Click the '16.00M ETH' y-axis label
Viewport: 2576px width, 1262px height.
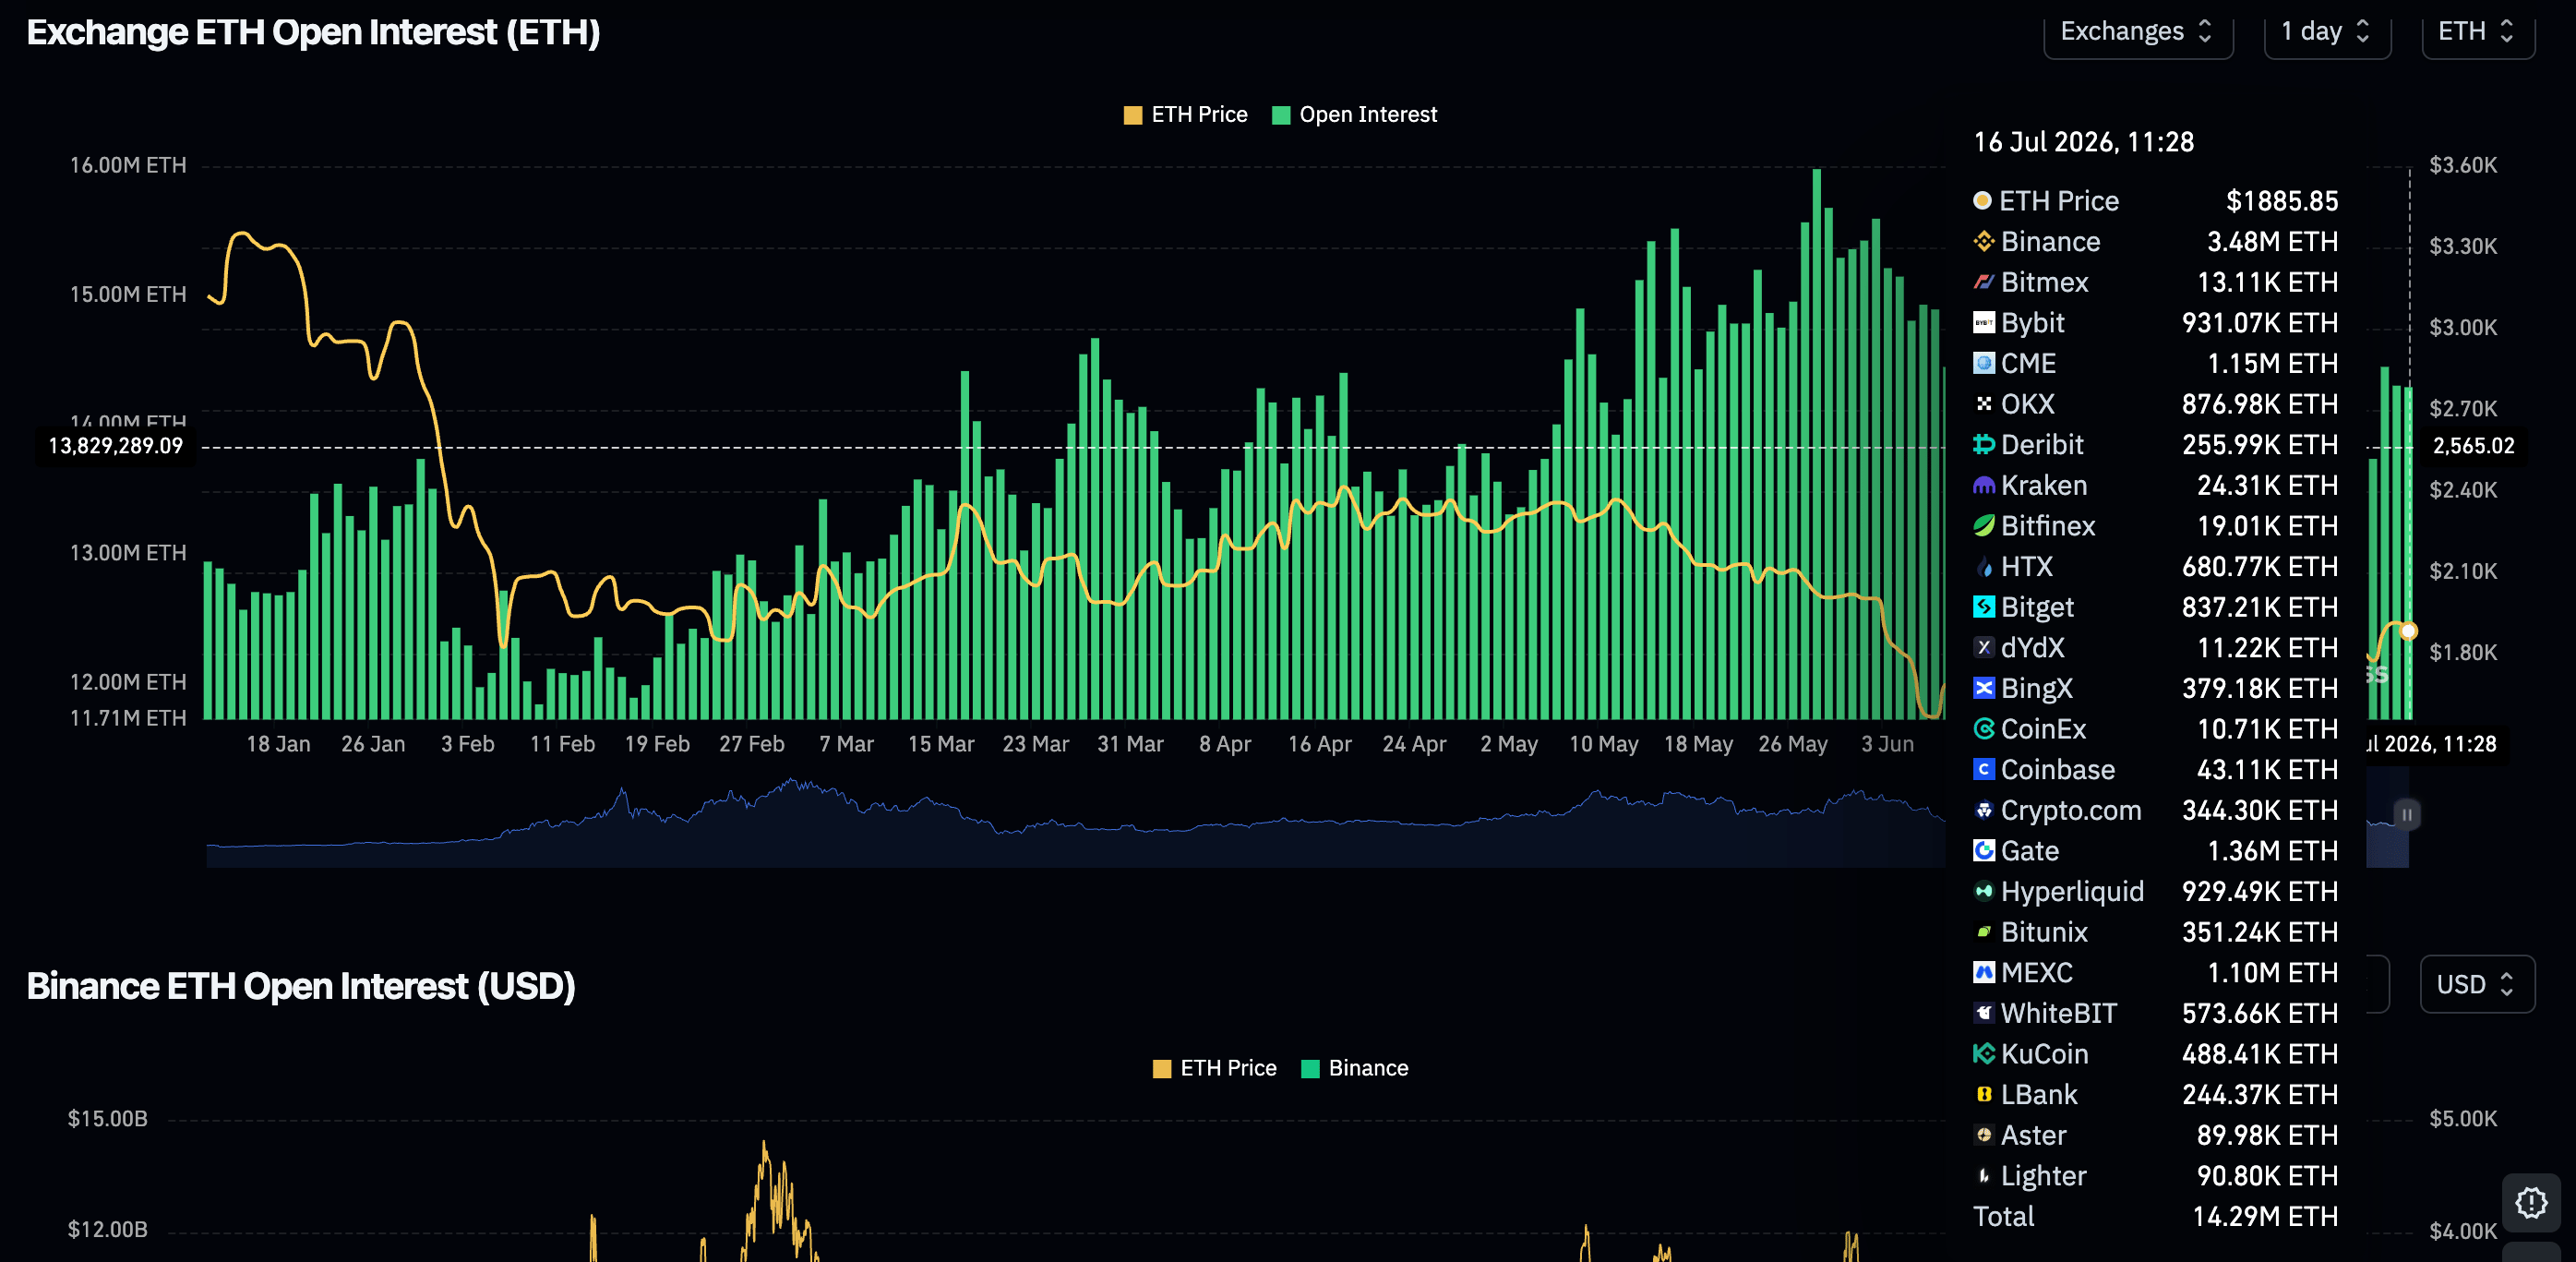pyautogui.click(x=128, y=165)
